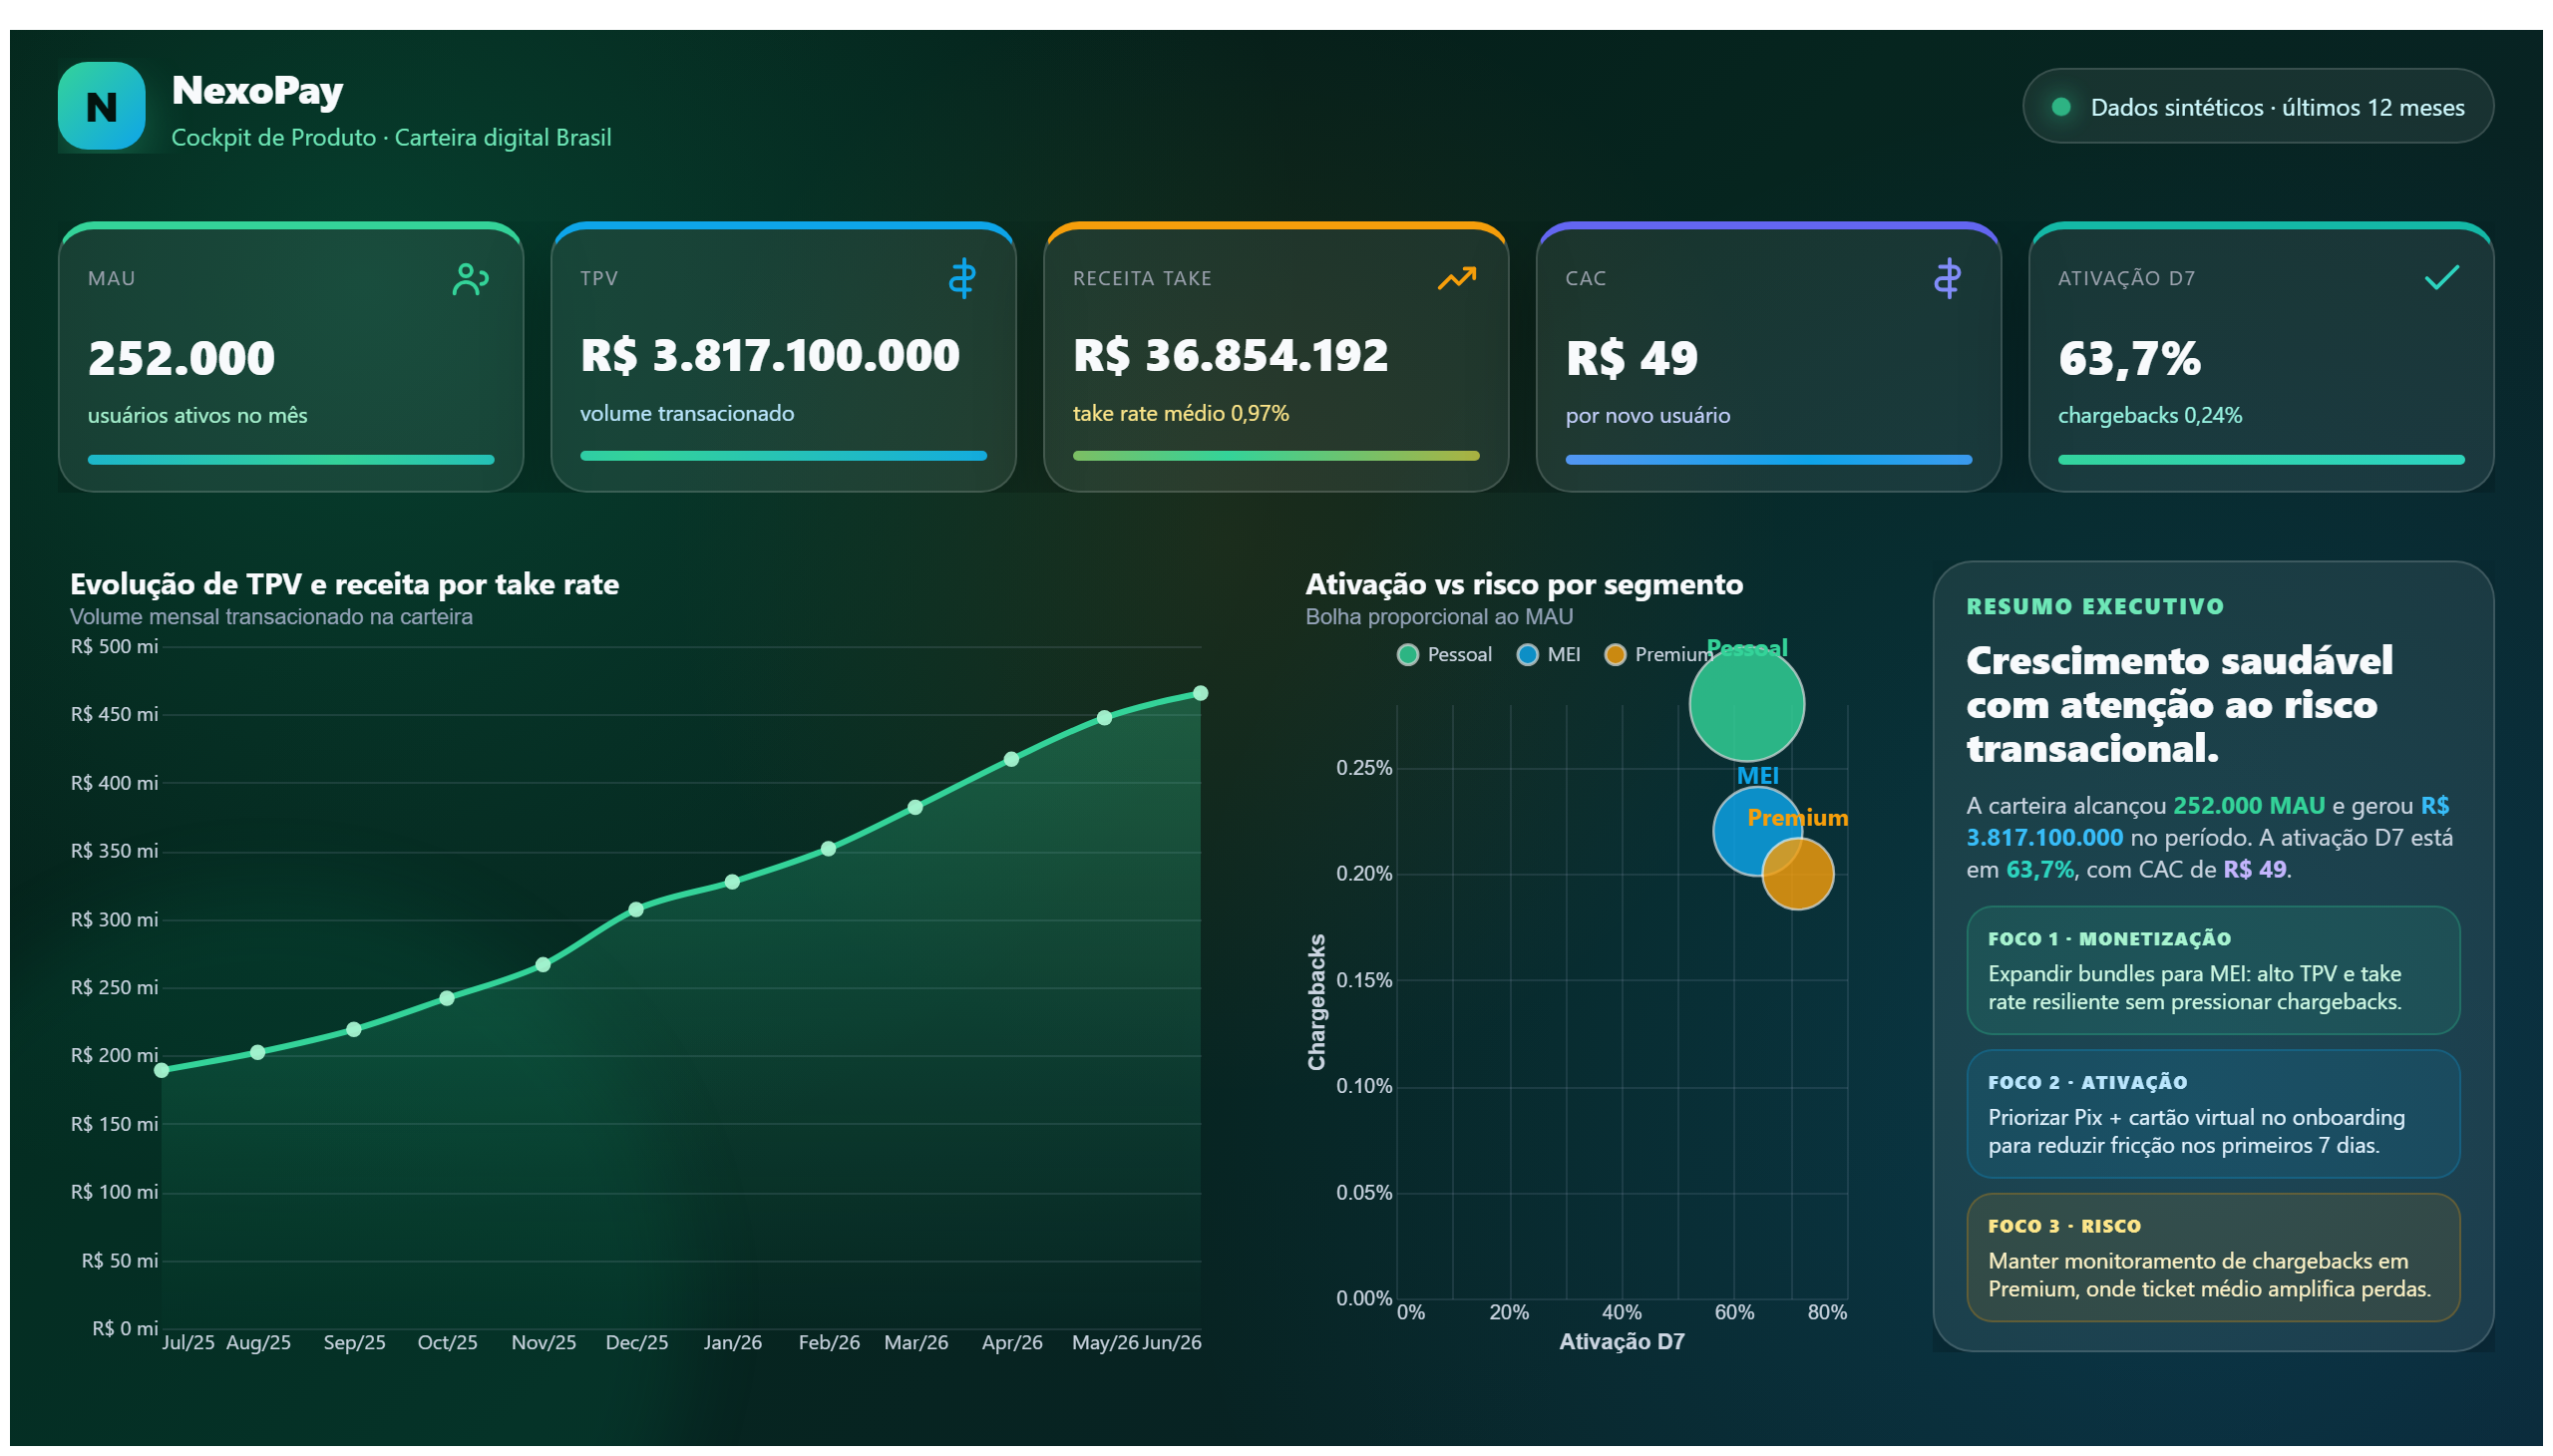Image resolution: width=2553 pixels, height=1456 pixels.
Task: Click the orange Premium bubble
Action: (1797, 873)
